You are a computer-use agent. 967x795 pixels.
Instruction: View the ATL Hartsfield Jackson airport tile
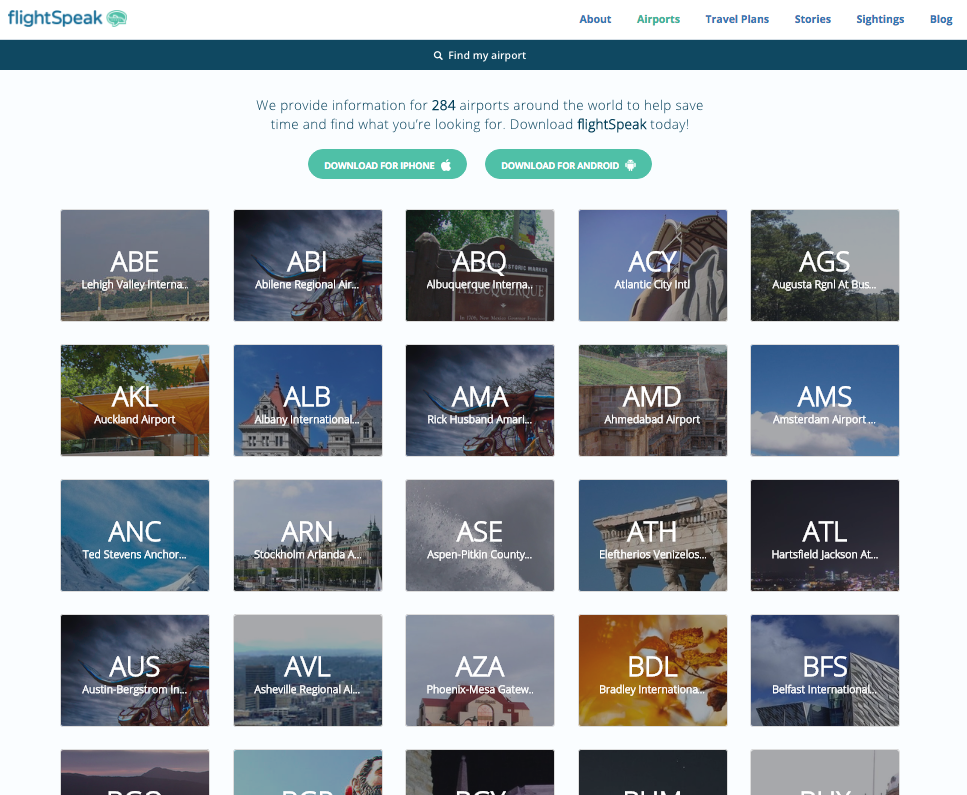(824, 535)
